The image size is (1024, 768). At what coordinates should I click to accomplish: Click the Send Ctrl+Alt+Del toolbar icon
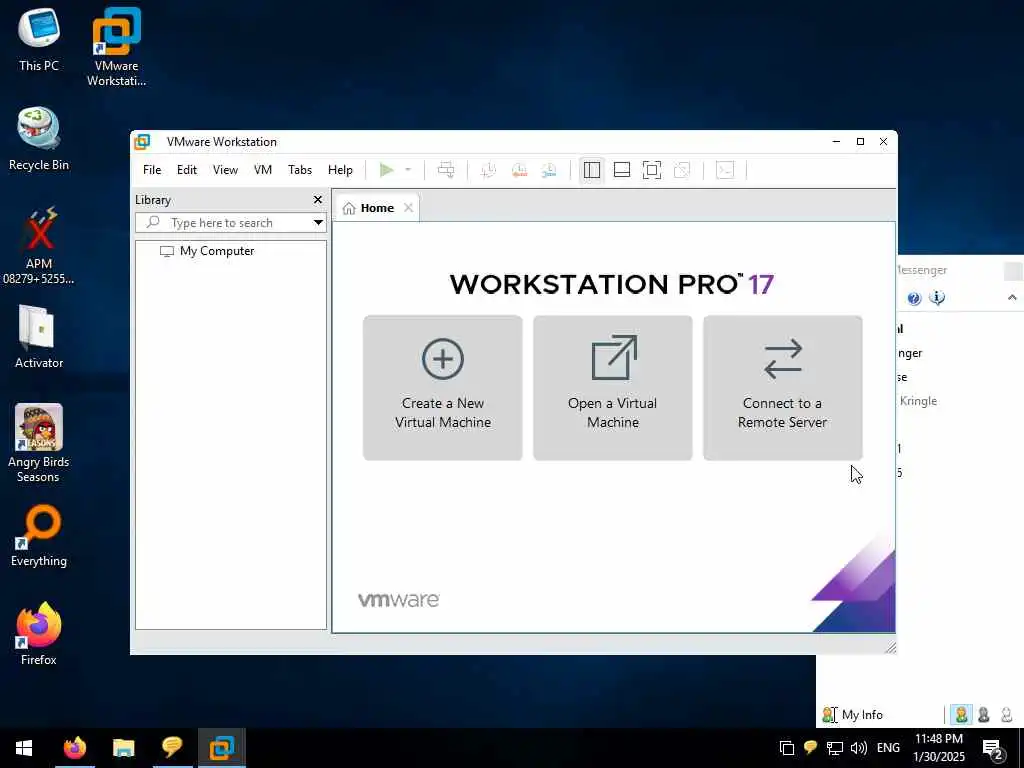click(x=446, y=170)
